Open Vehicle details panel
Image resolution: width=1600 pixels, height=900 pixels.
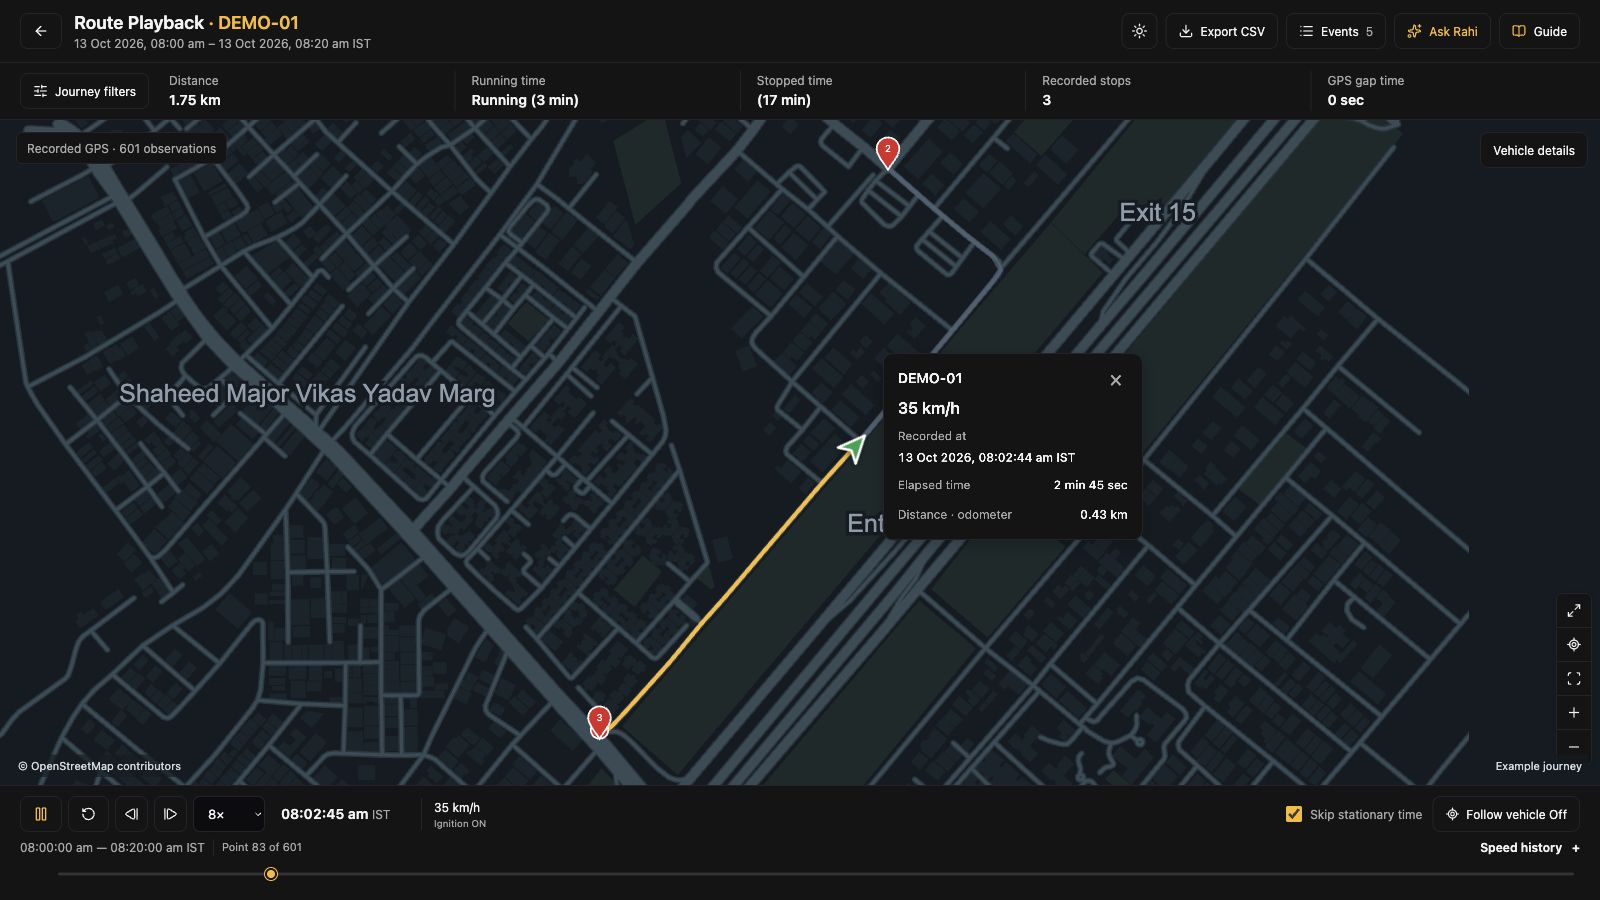click(x=1533, y=150)
